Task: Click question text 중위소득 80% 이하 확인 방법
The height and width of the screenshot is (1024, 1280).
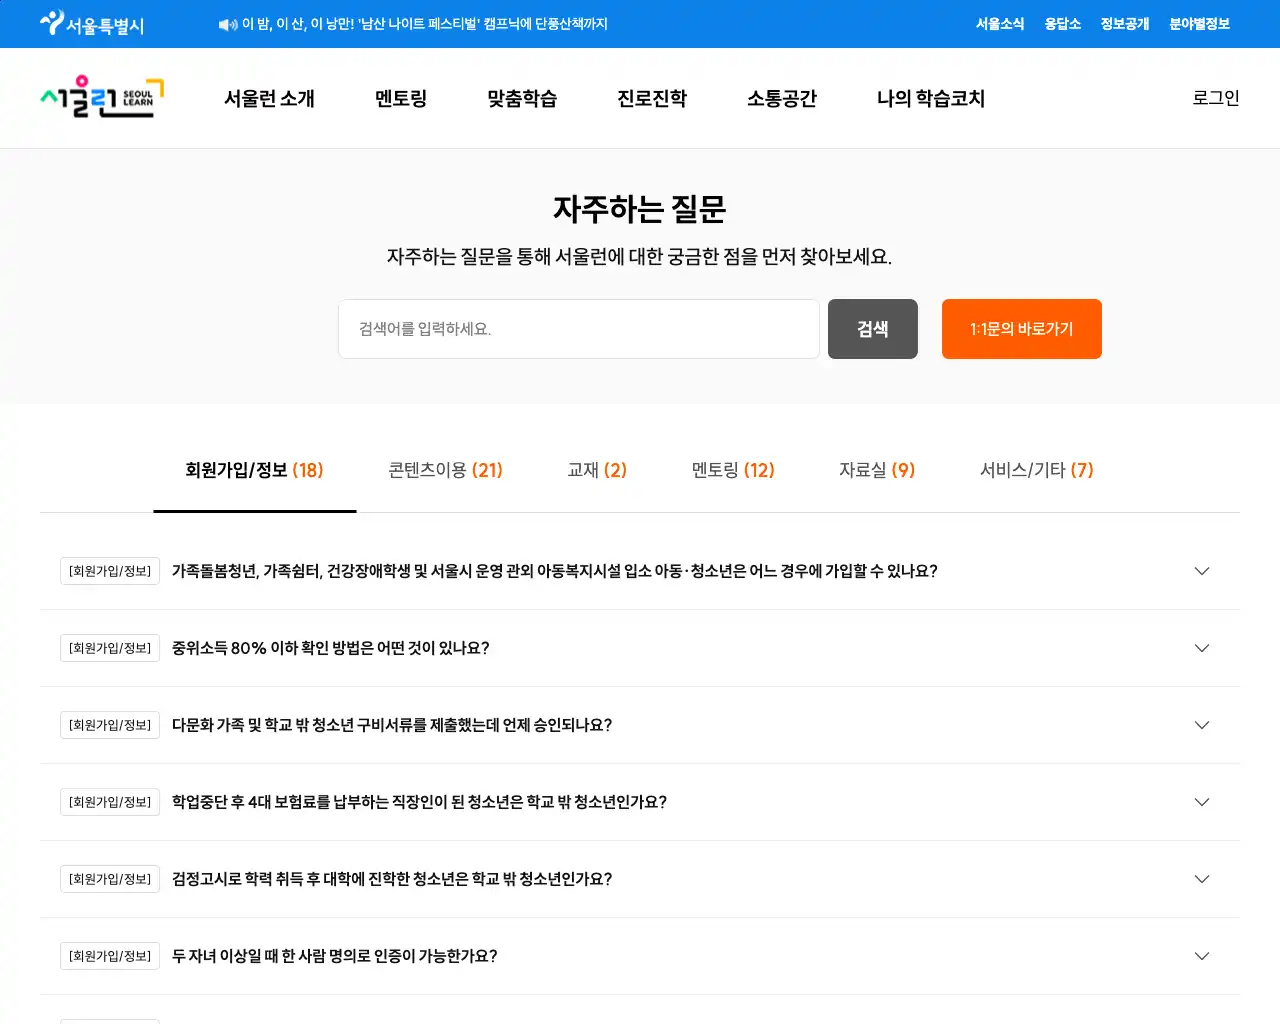Action: 331,648
